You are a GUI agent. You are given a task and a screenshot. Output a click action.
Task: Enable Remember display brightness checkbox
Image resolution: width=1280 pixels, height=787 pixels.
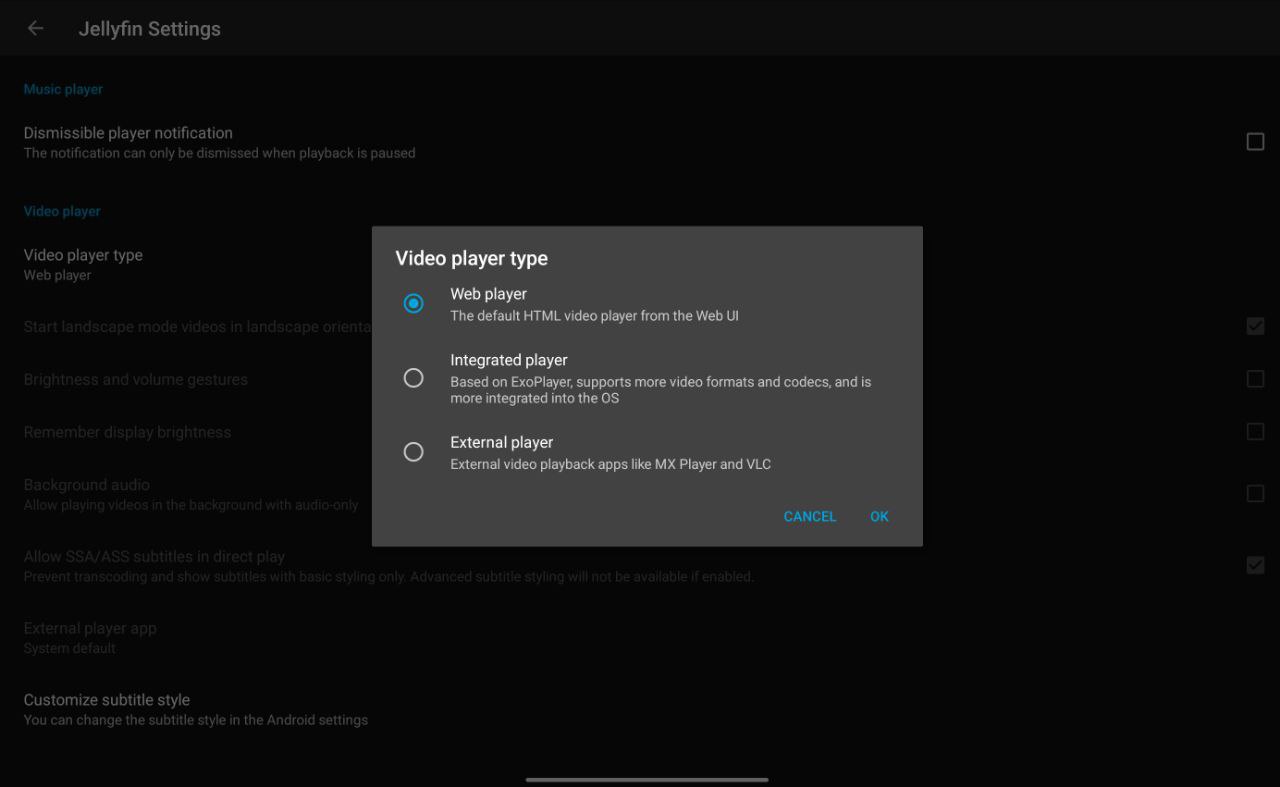(x=1255, y=432)
